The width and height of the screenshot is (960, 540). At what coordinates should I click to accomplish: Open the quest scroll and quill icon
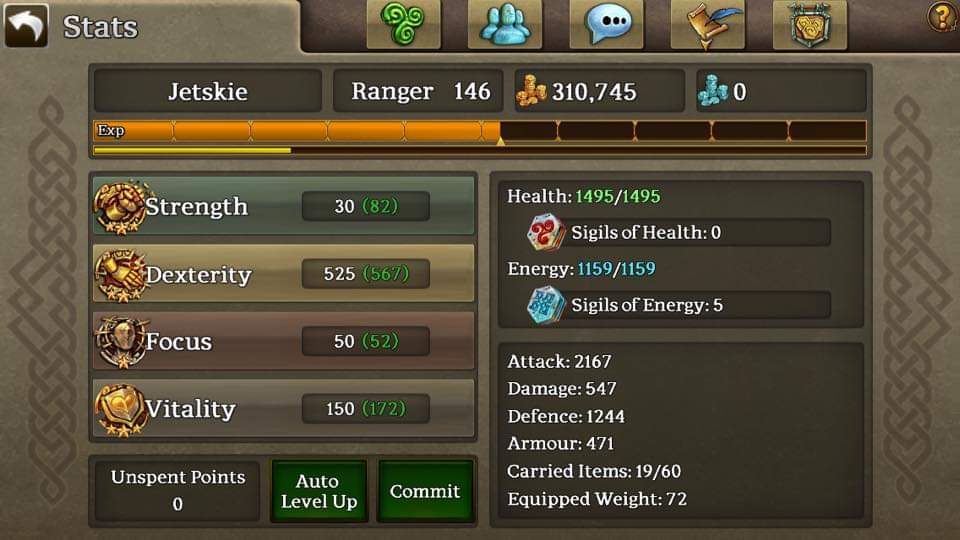708,24
